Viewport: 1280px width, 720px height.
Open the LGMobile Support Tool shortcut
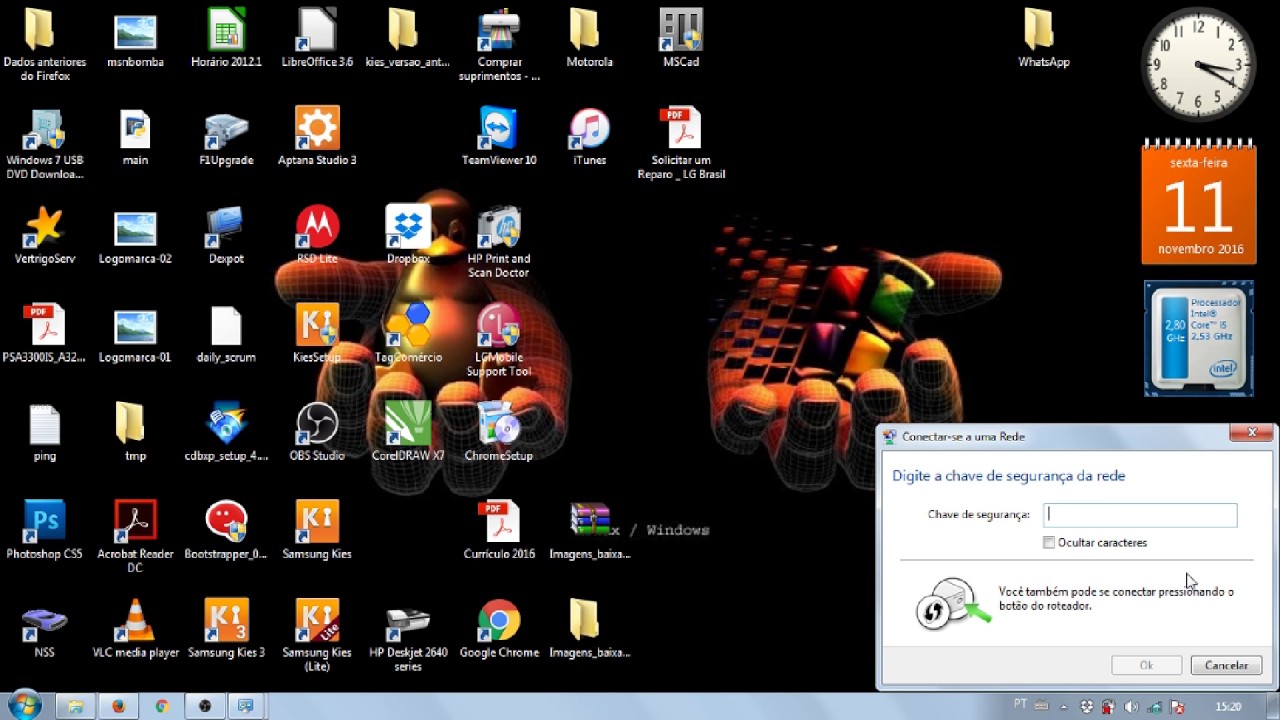pos(499,339)
